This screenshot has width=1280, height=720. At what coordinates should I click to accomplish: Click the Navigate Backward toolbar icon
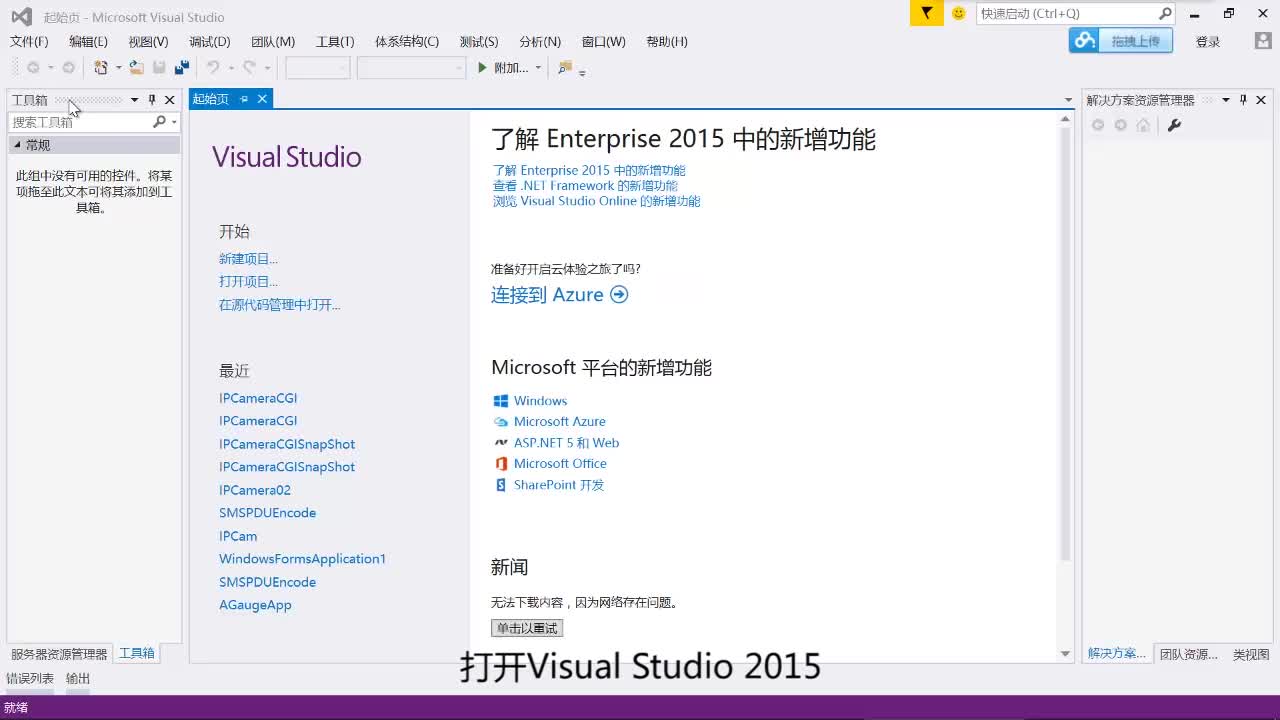[33, 68]
